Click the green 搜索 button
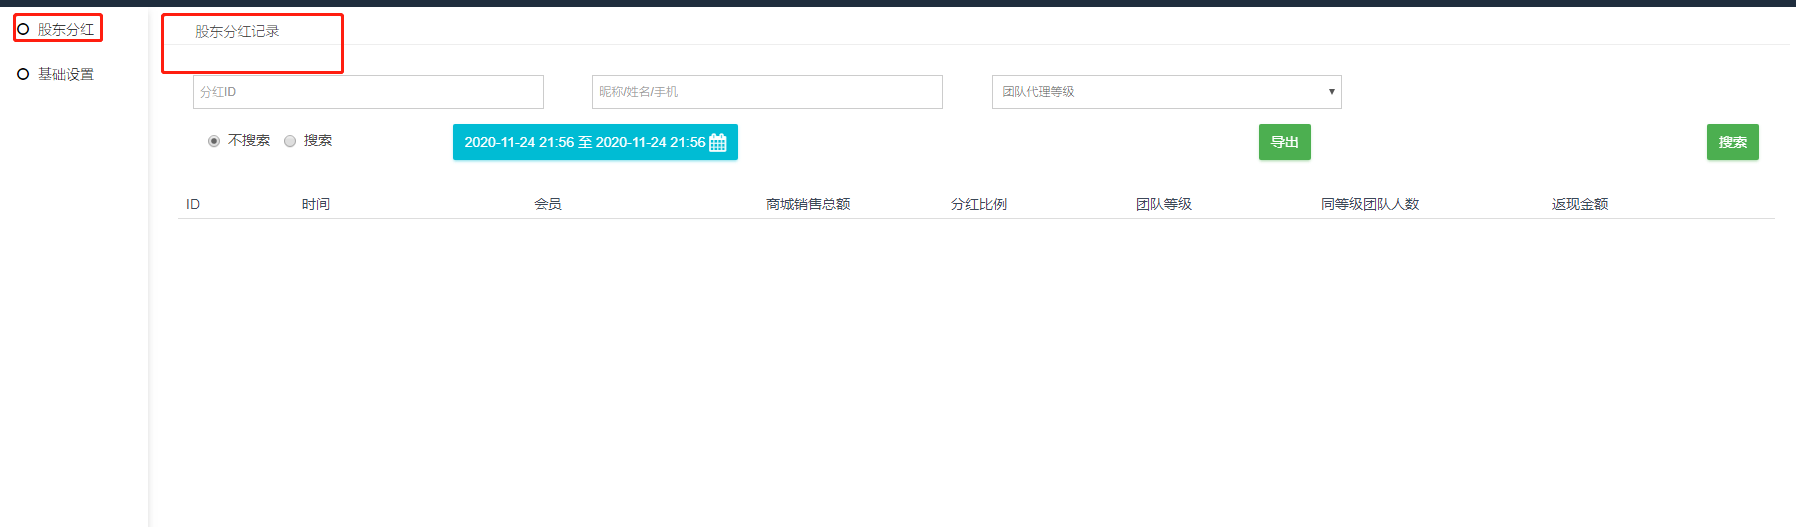 [1733, 142]
